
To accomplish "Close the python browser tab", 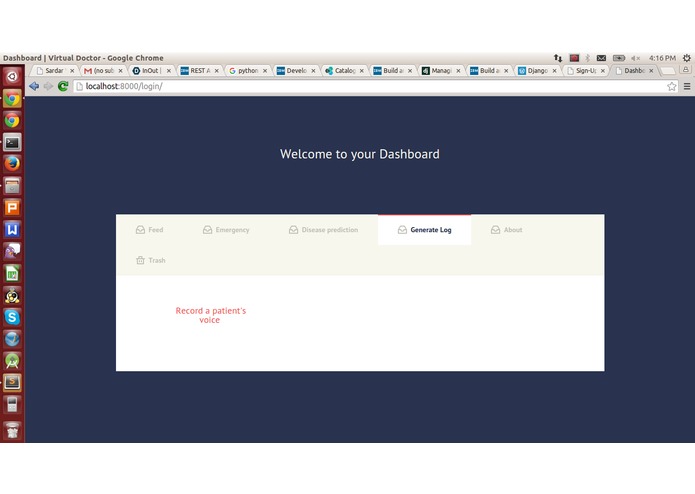I will pyautogui.click(x=265, y=70).
